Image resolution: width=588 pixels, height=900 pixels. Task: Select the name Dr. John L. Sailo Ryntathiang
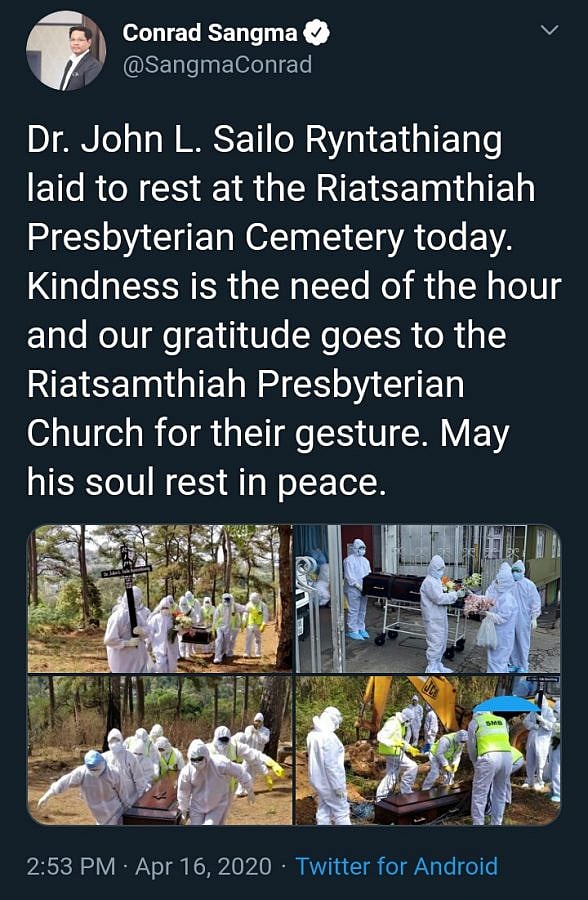coord(264,140)
